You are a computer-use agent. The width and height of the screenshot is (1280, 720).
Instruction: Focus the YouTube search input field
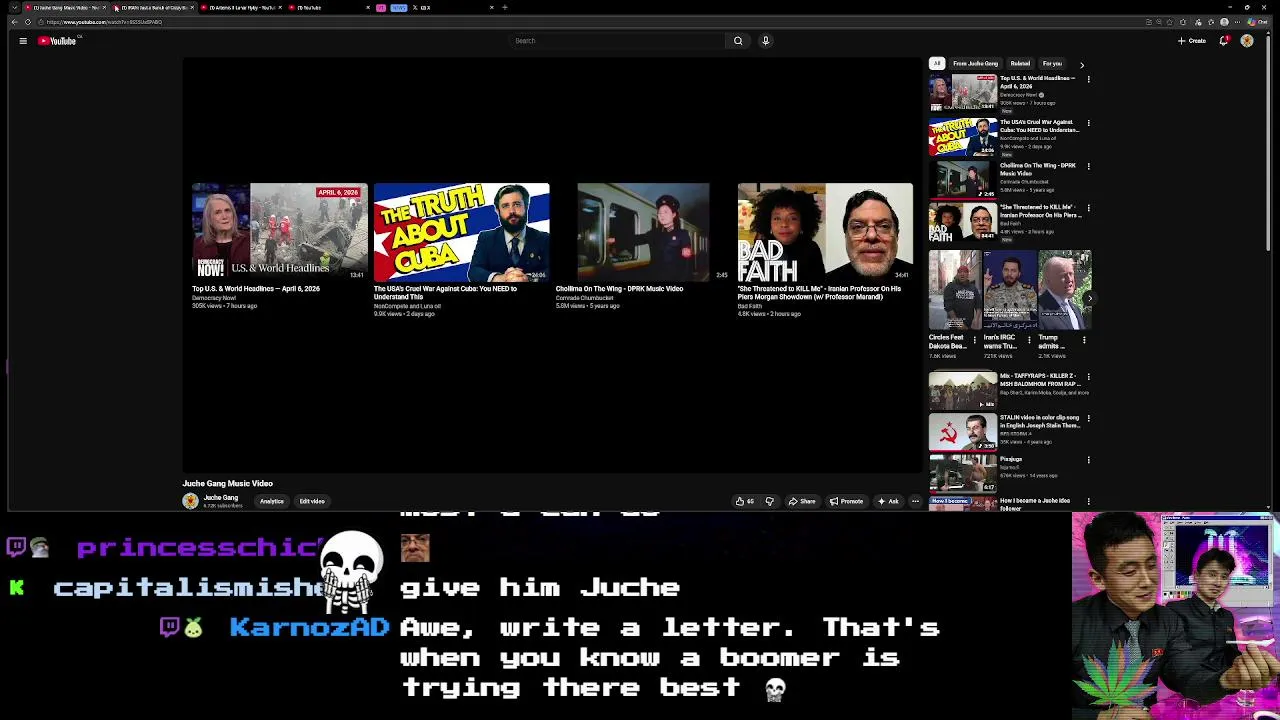point(617,41)
